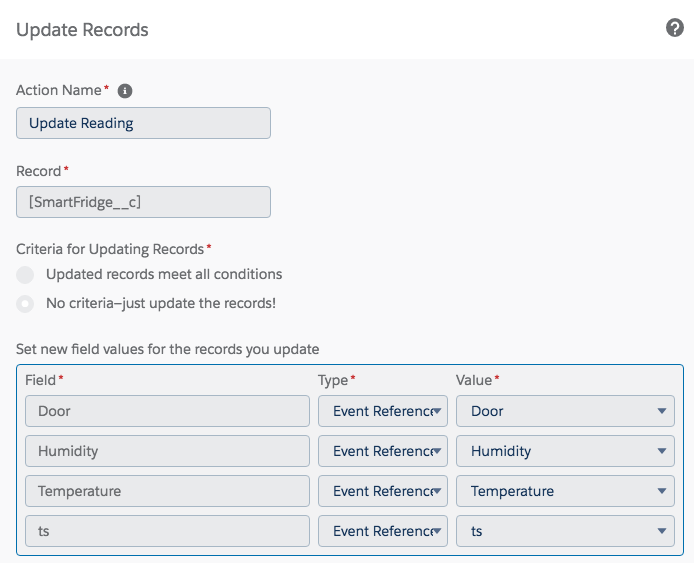Click the Humidity field input

tap(167, 451)
